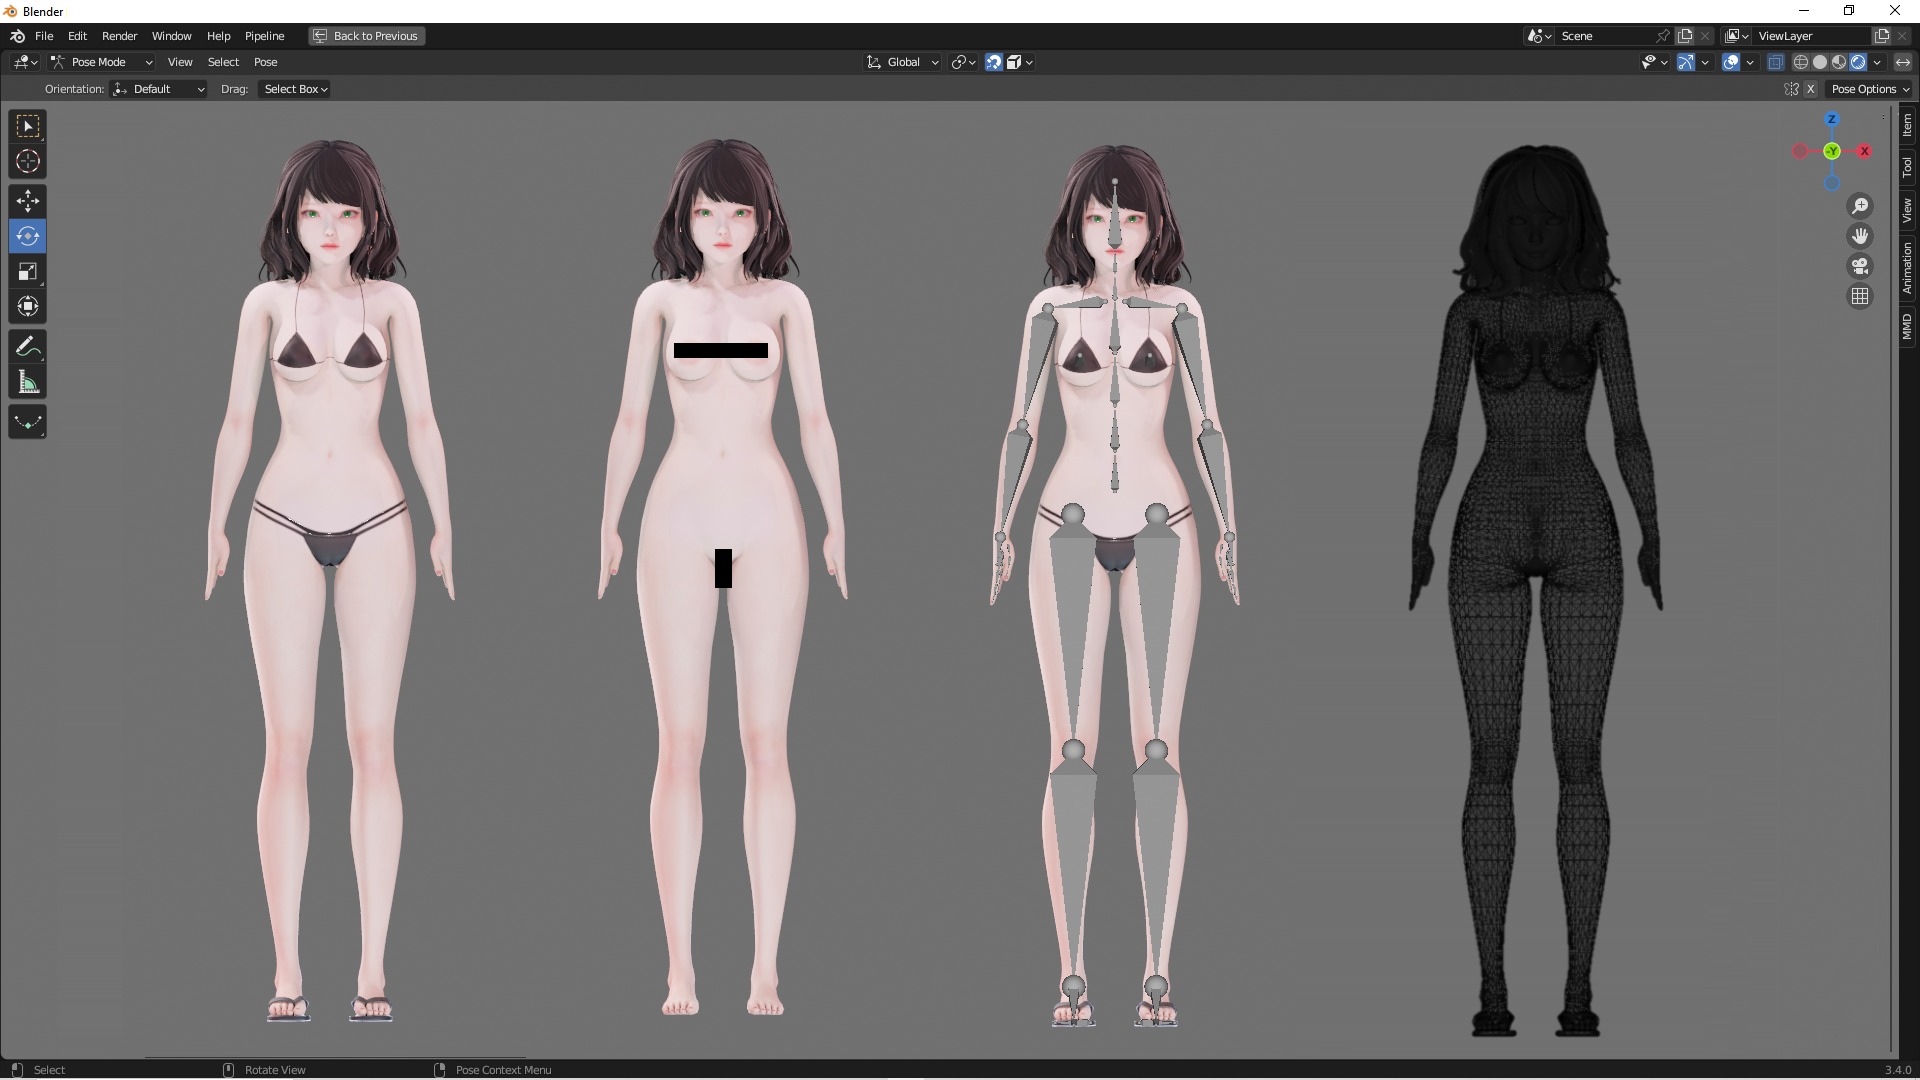Click the Zoom in/out viewport icon
Image resolution: width=1920 pixels, height=1080 pixels.
tap(1860, 206)
